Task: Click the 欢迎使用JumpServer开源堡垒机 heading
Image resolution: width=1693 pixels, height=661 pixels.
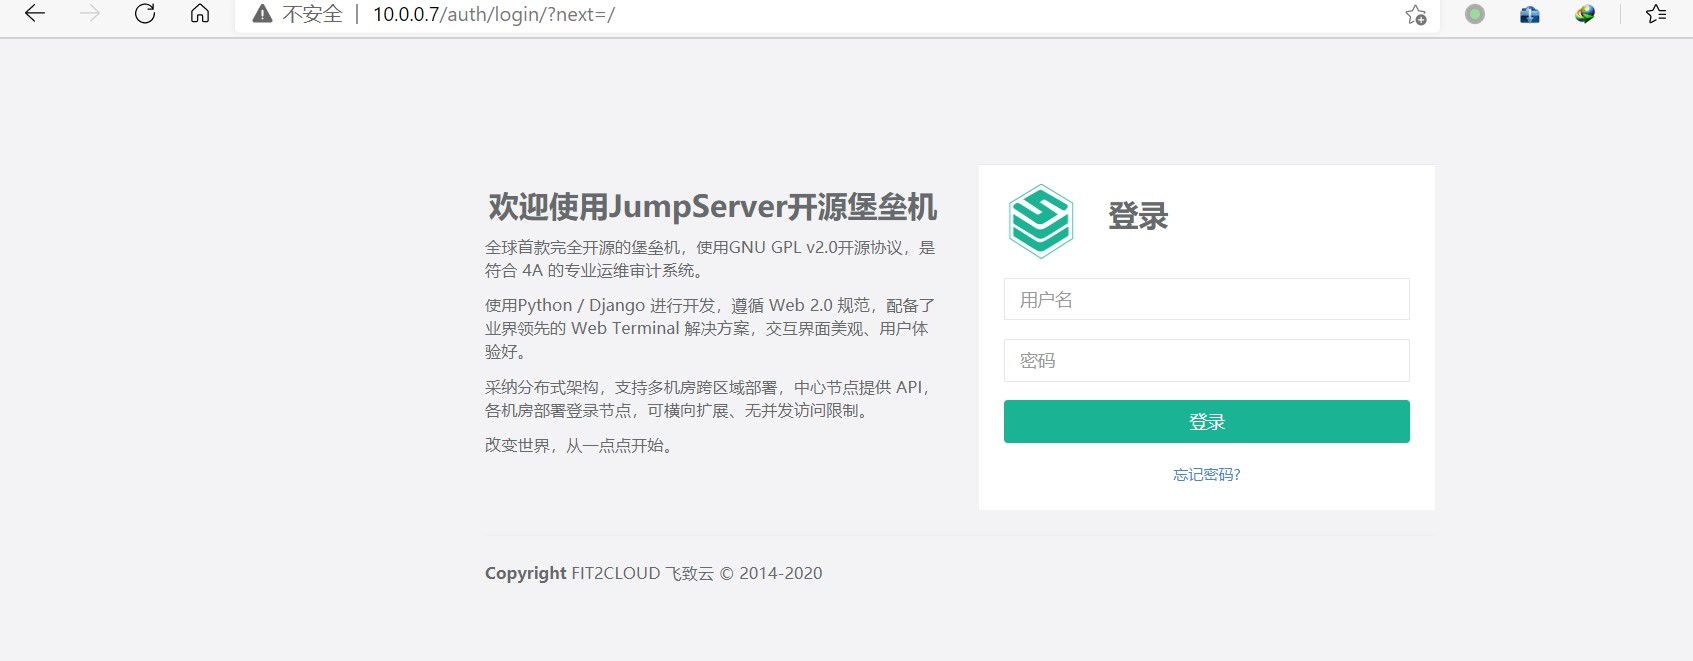Action: [712, 207]
